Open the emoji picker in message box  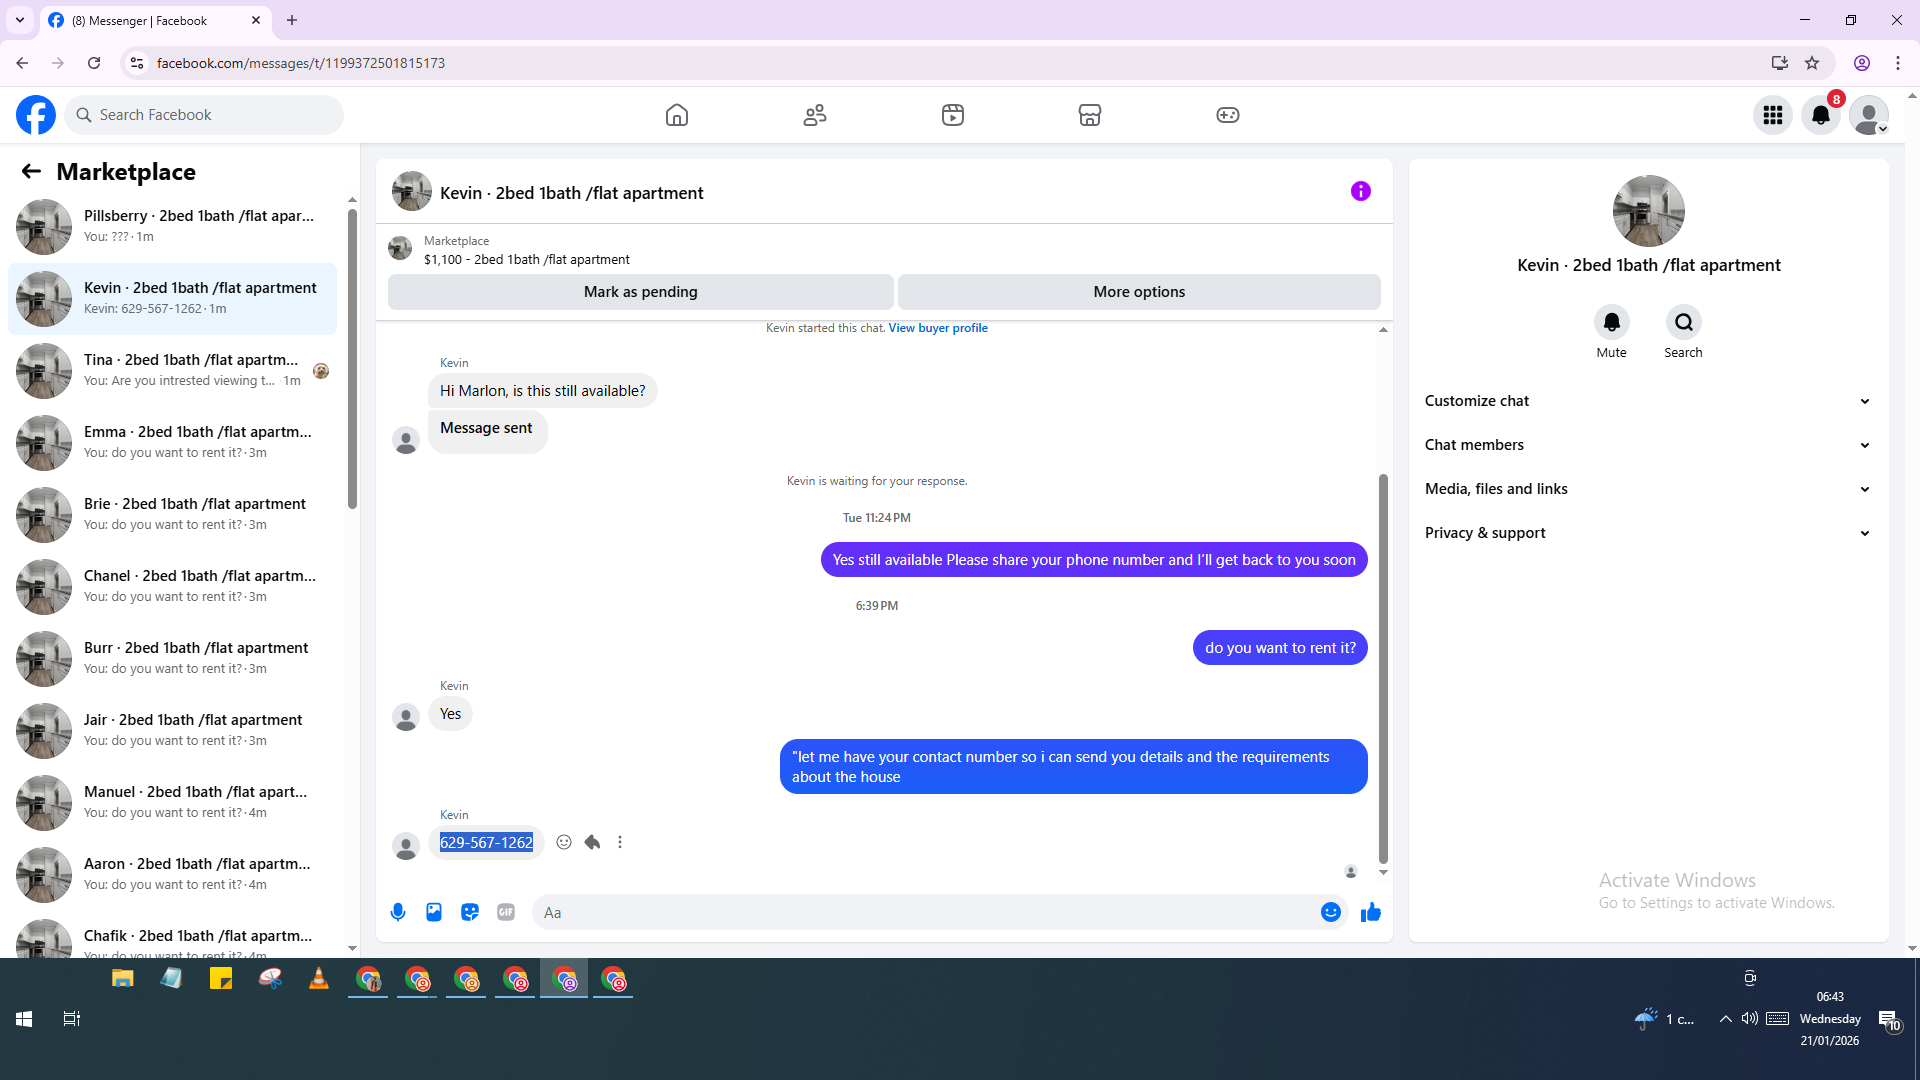tap(1330, 912)
